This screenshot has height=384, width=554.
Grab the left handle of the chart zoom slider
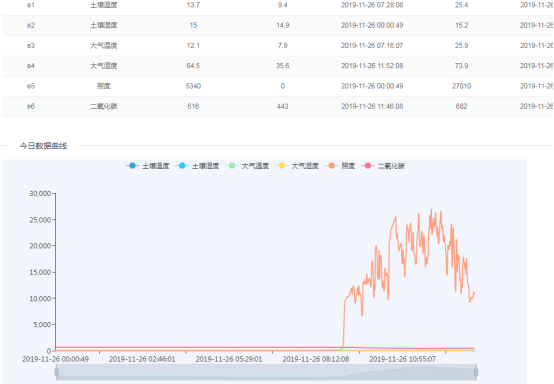pyautogui.click(x=57, y=372)
